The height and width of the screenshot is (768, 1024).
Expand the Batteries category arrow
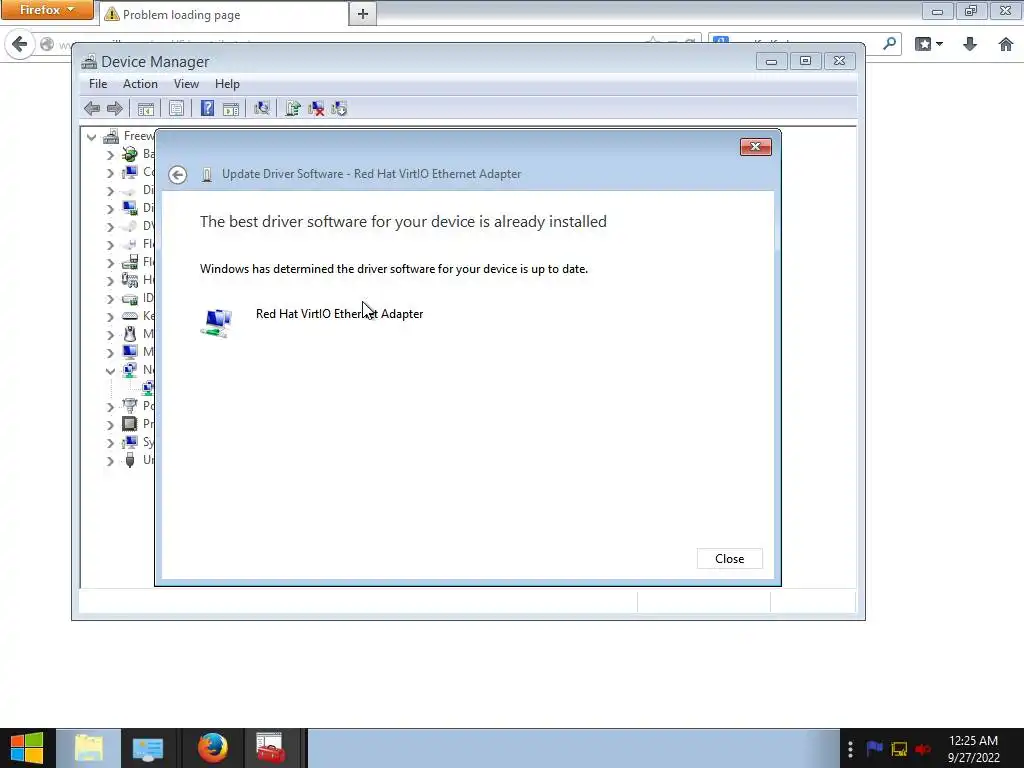click(110, 155)
